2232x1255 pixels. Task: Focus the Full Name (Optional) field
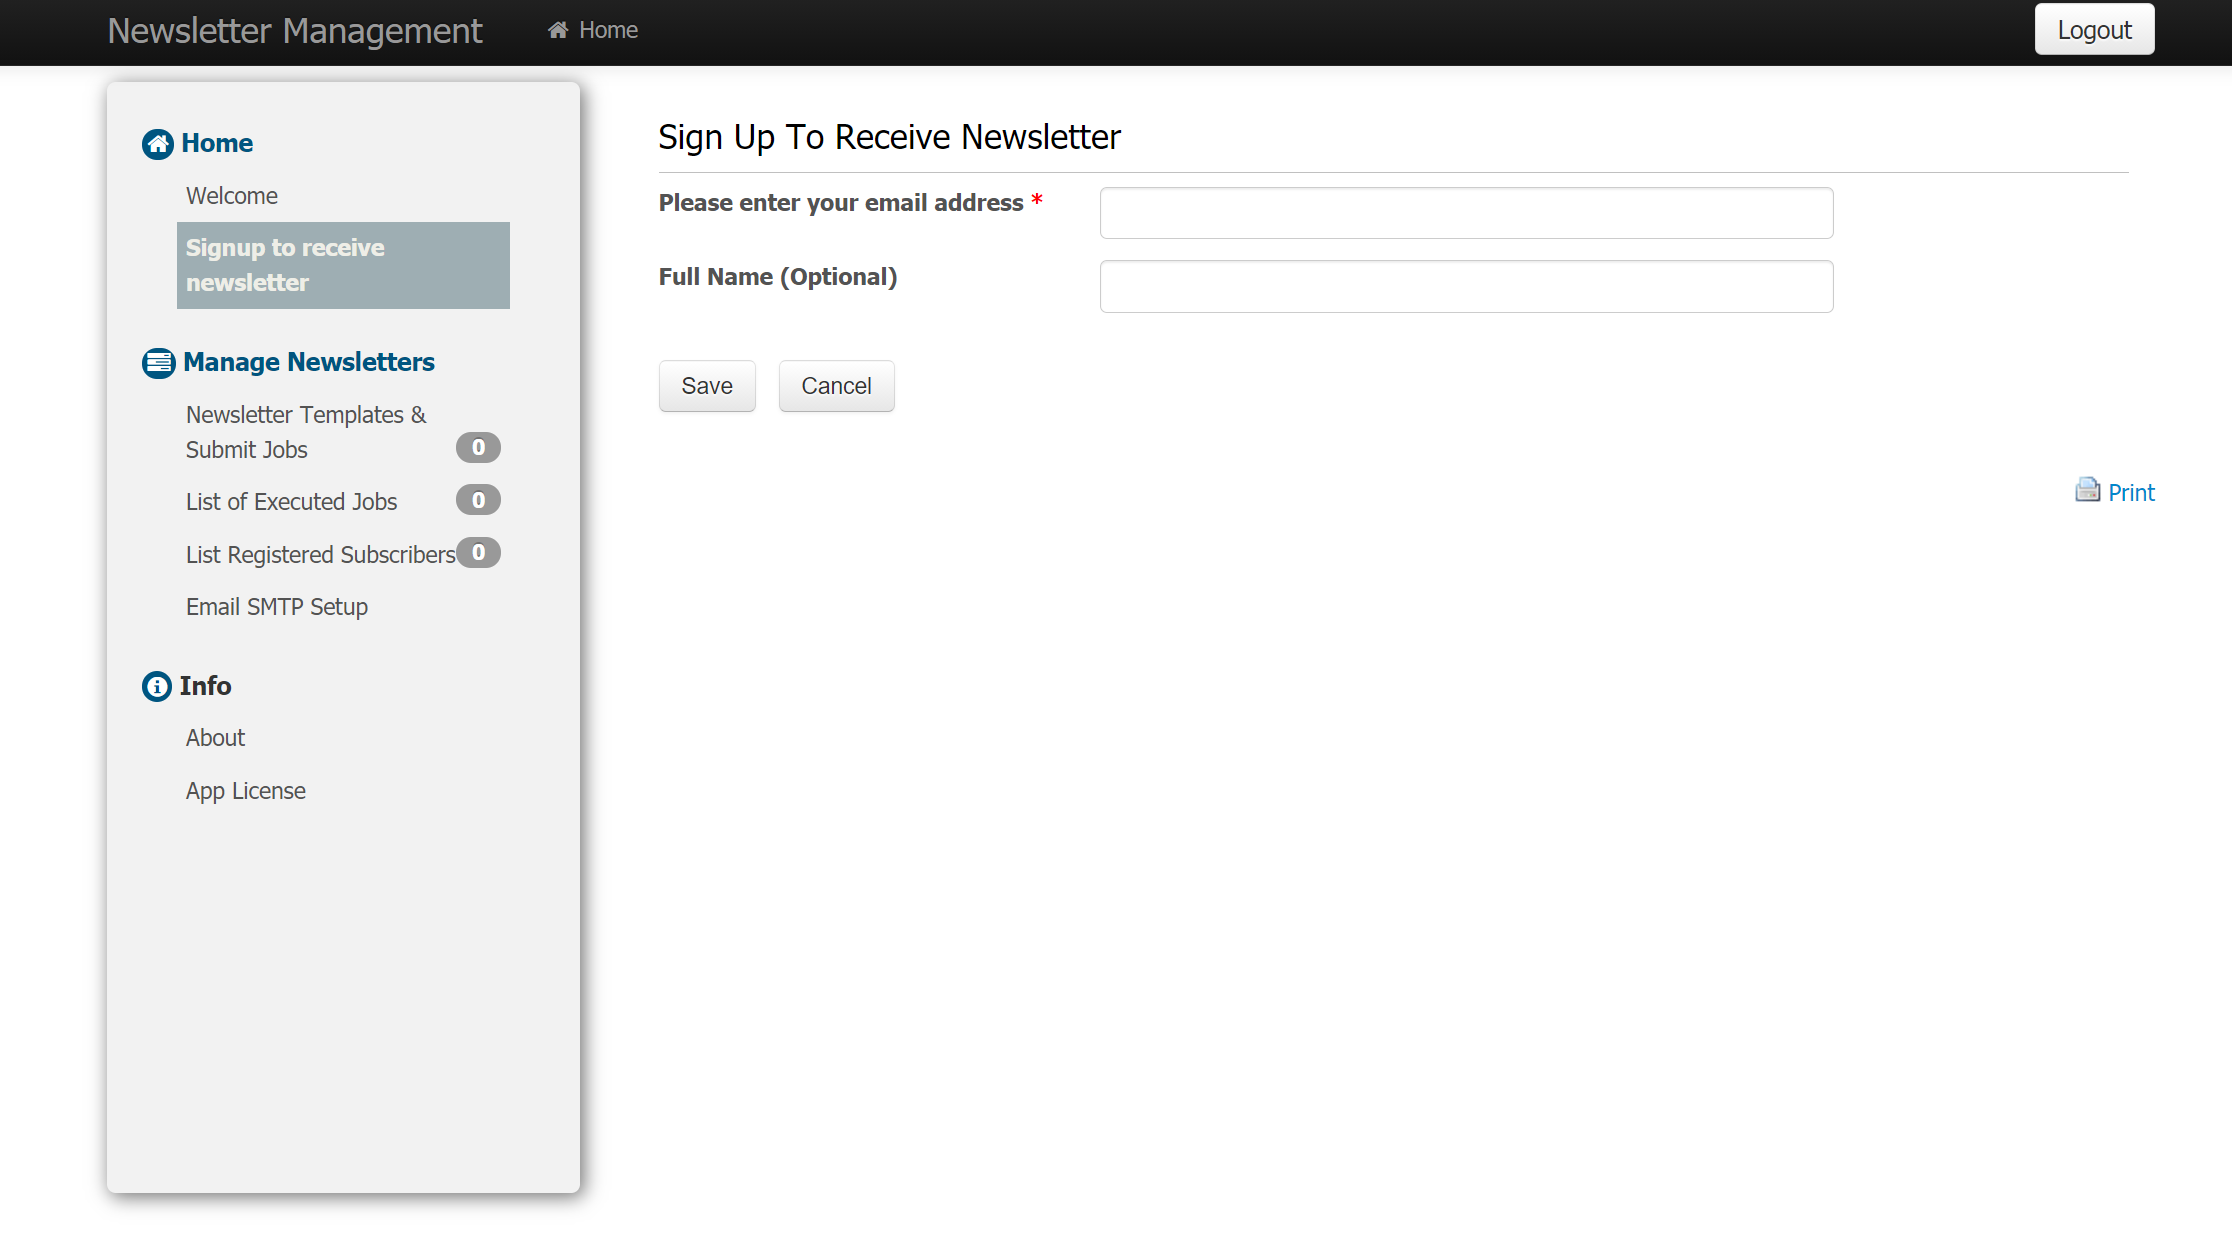click(x=1466, y=287)
